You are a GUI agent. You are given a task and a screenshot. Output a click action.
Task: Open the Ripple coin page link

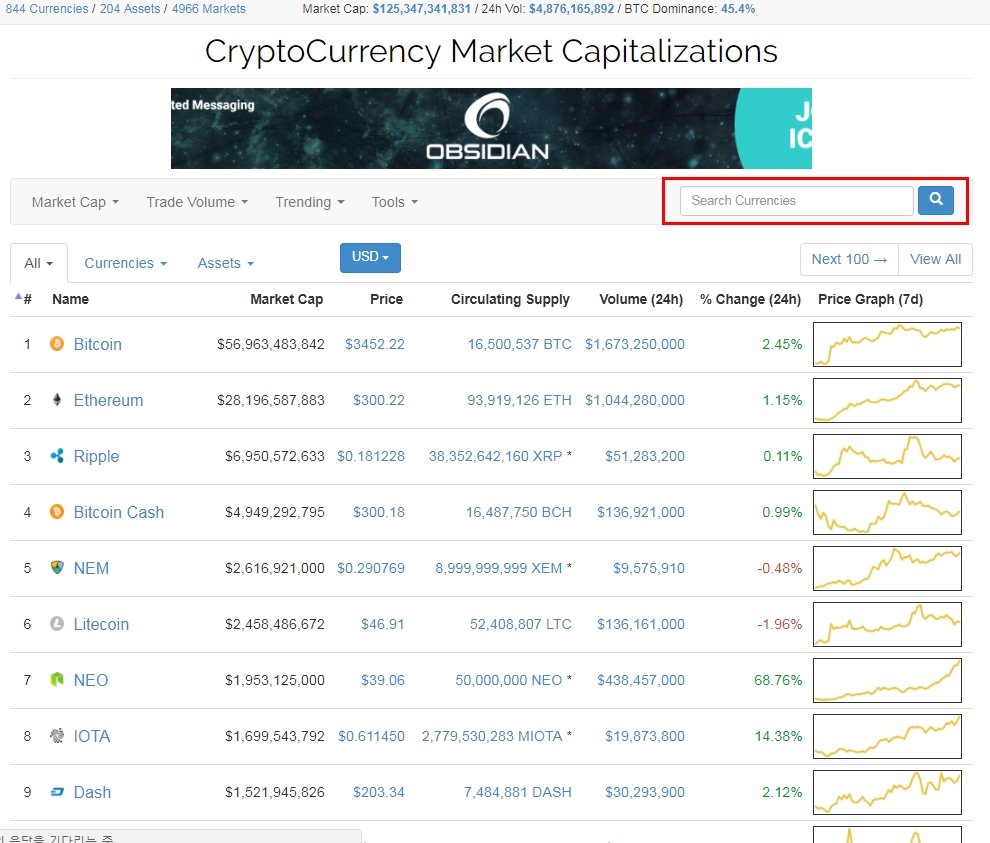[x=96, y=457]
